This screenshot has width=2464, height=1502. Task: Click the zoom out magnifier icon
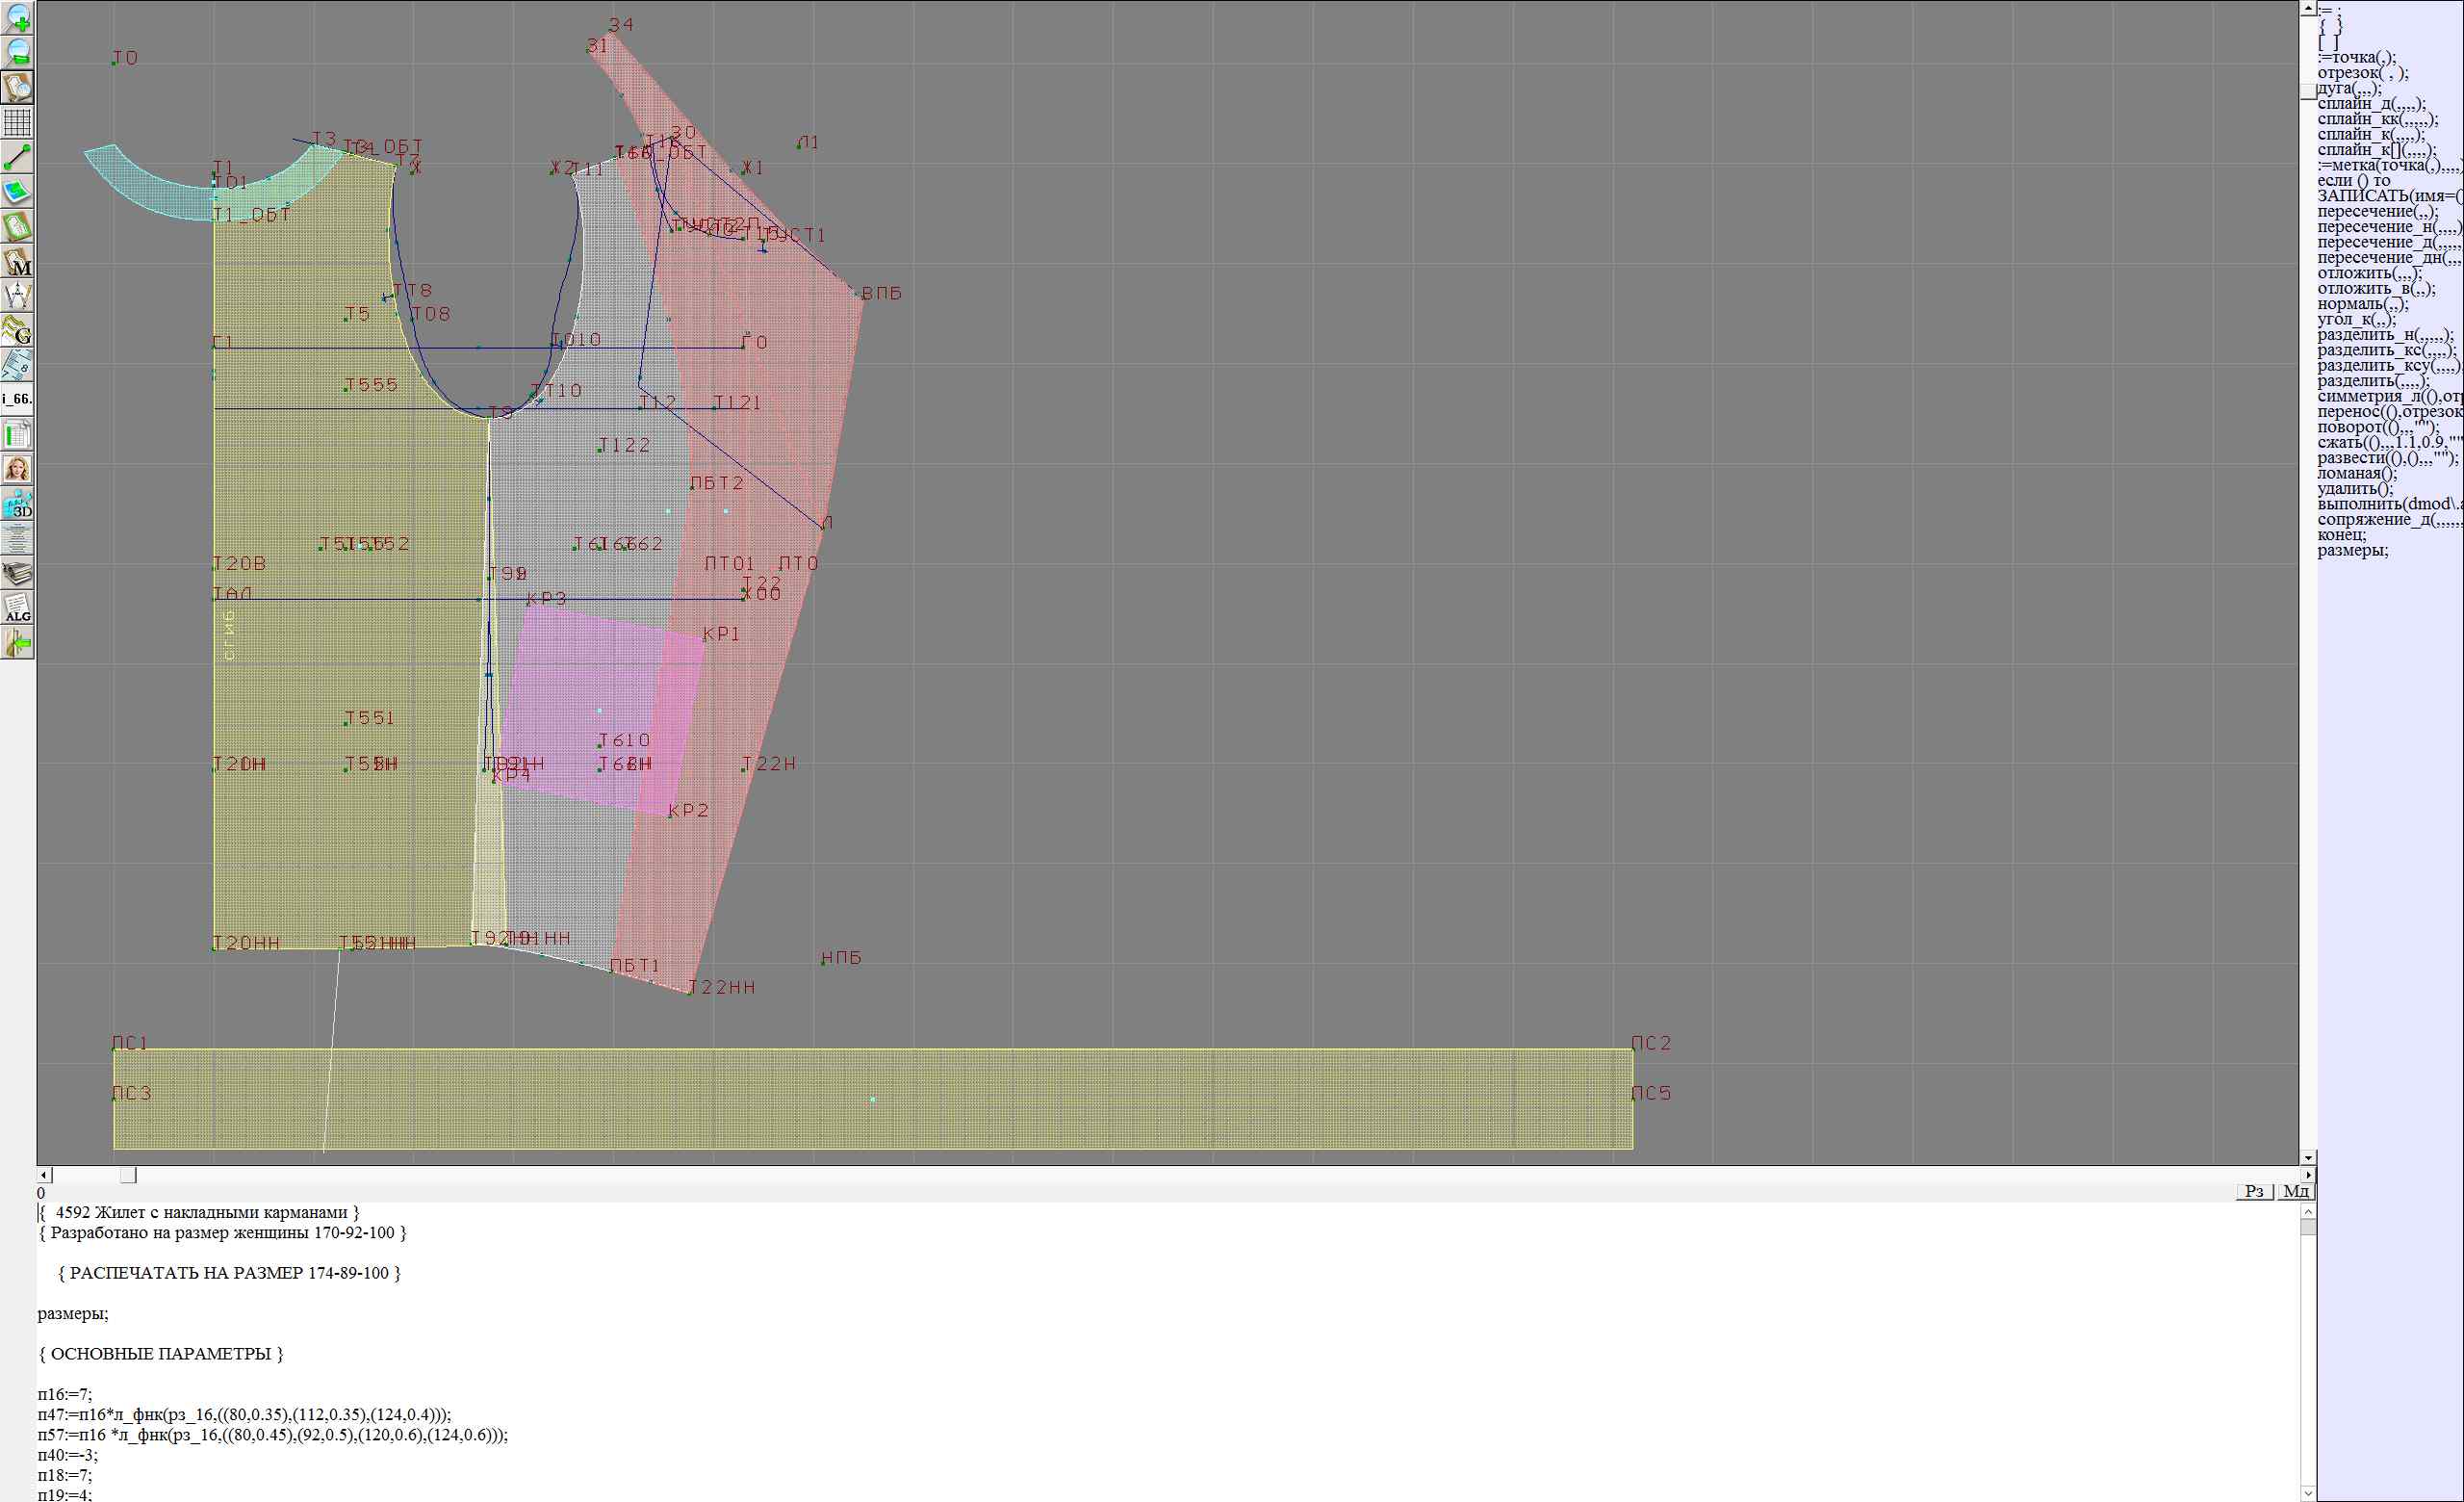point(18,52)
